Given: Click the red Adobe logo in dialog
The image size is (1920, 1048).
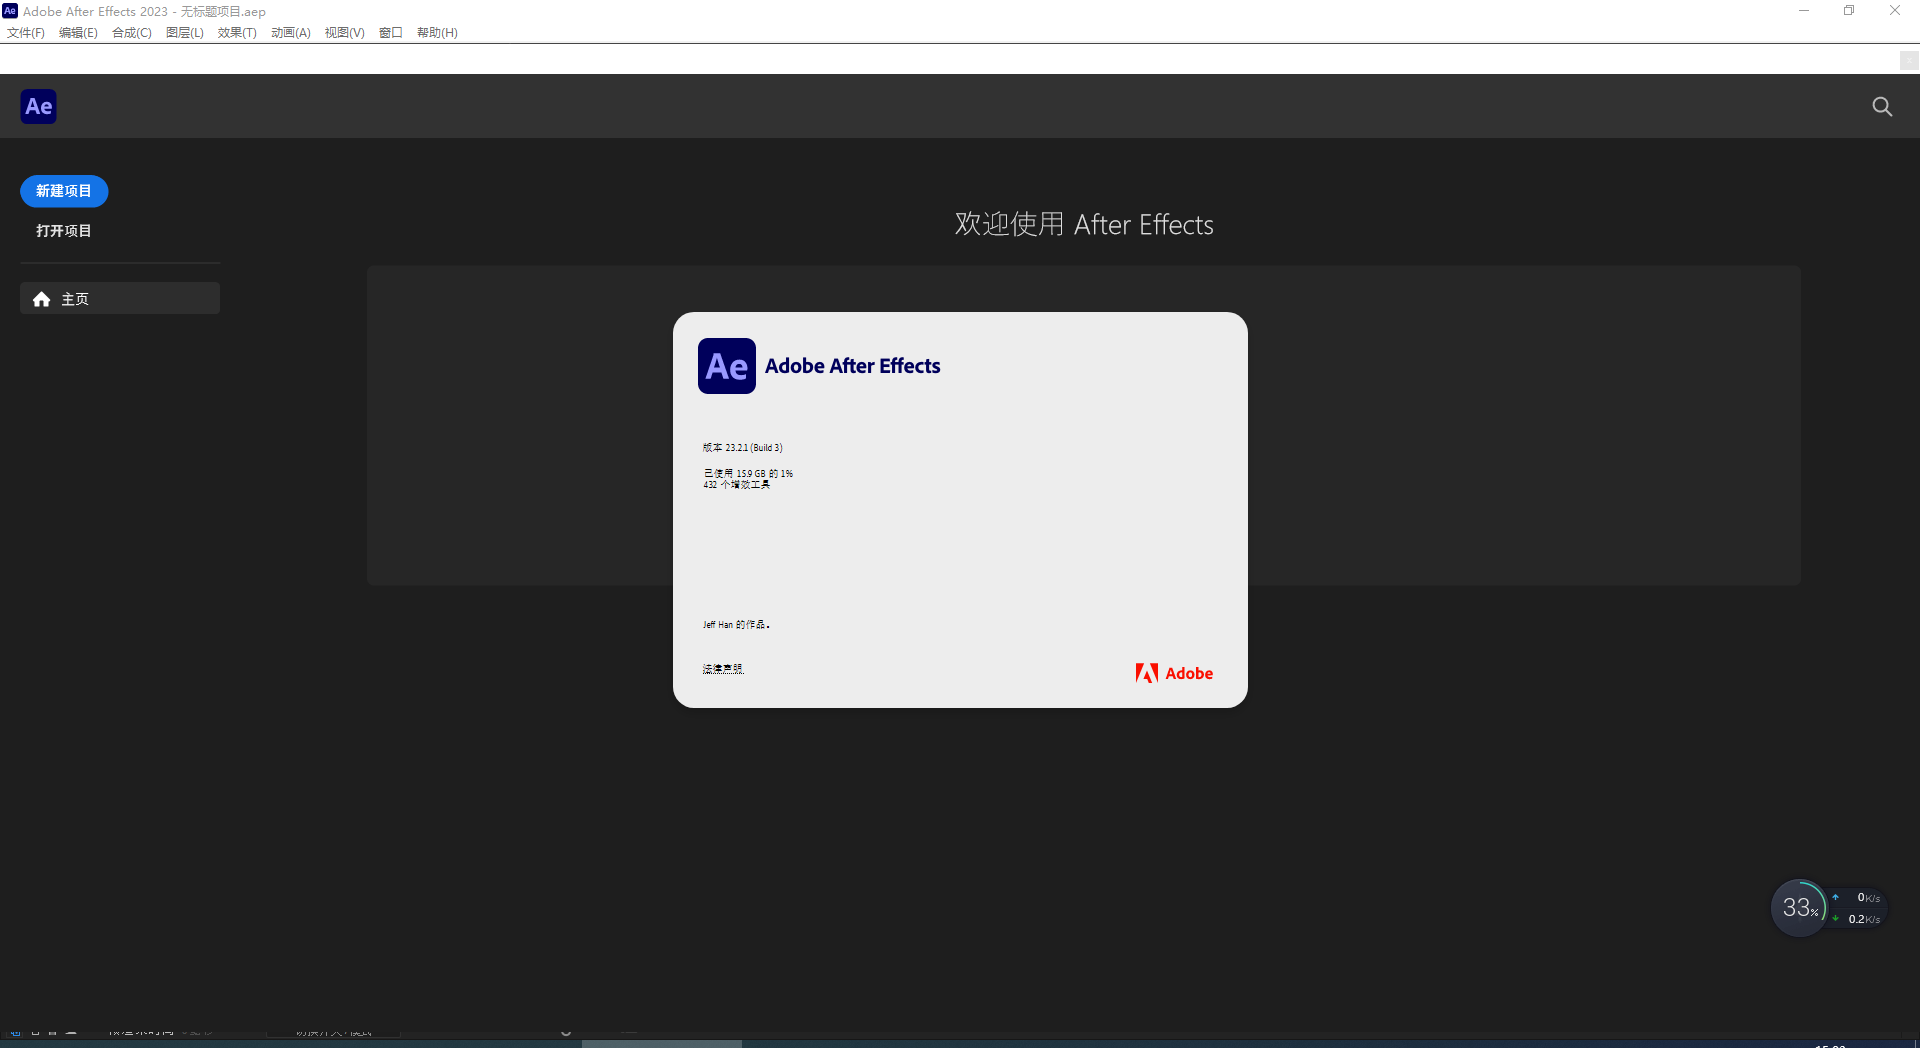Looking at the screenshot, I should (x=1174, y=673).
